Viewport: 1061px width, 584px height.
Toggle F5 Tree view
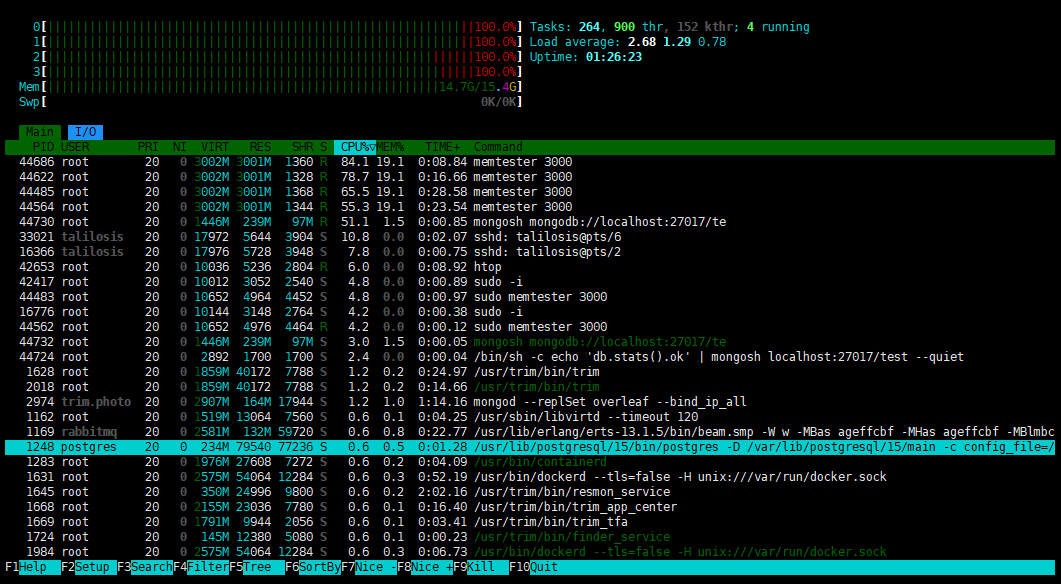click(x=256, y=567)
